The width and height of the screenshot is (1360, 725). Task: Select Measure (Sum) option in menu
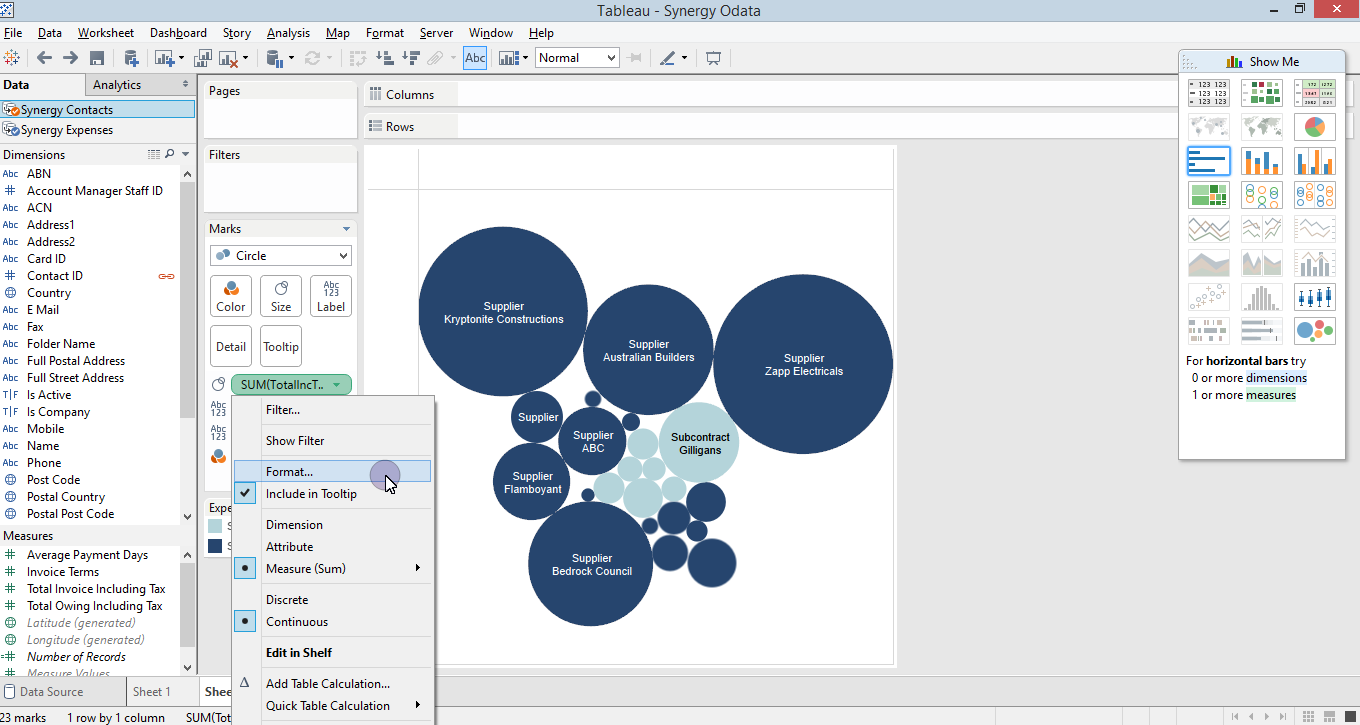point(306,568)
